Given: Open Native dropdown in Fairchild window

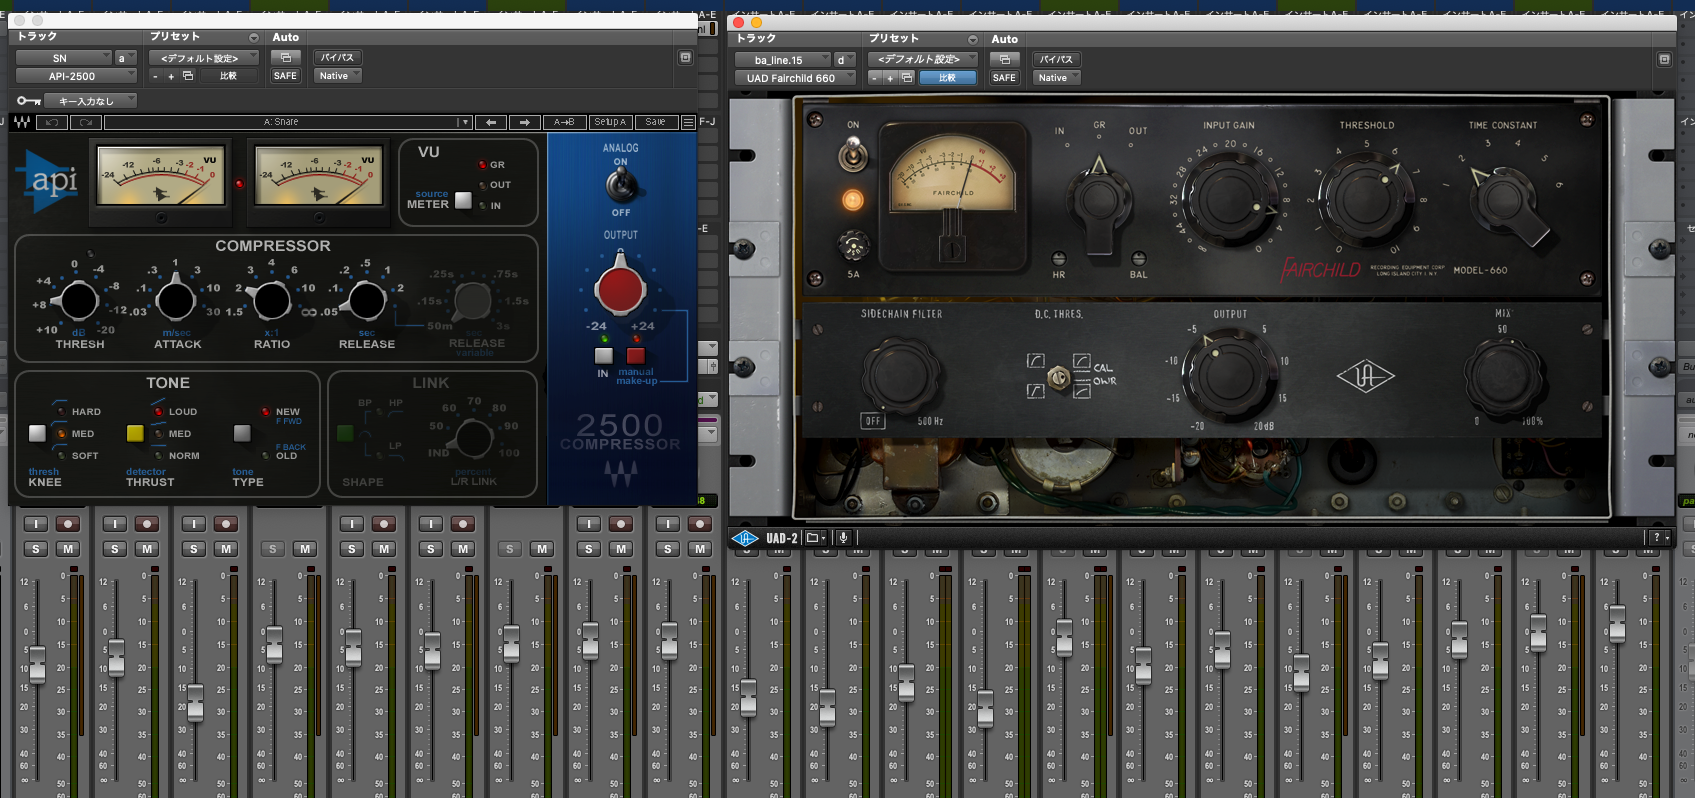Looking at the screenshot, I should (1056, 77).
